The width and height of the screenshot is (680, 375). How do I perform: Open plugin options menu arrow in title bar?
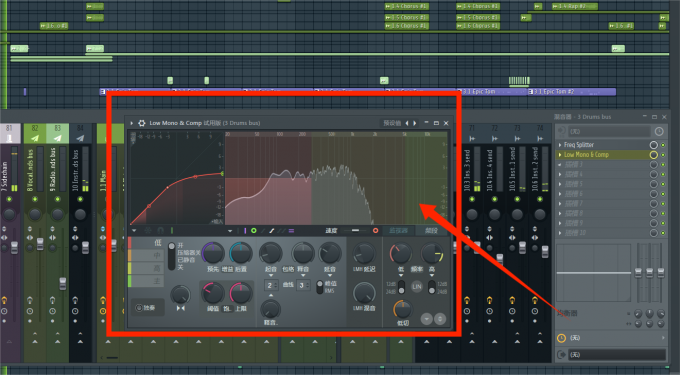(132, 123)
